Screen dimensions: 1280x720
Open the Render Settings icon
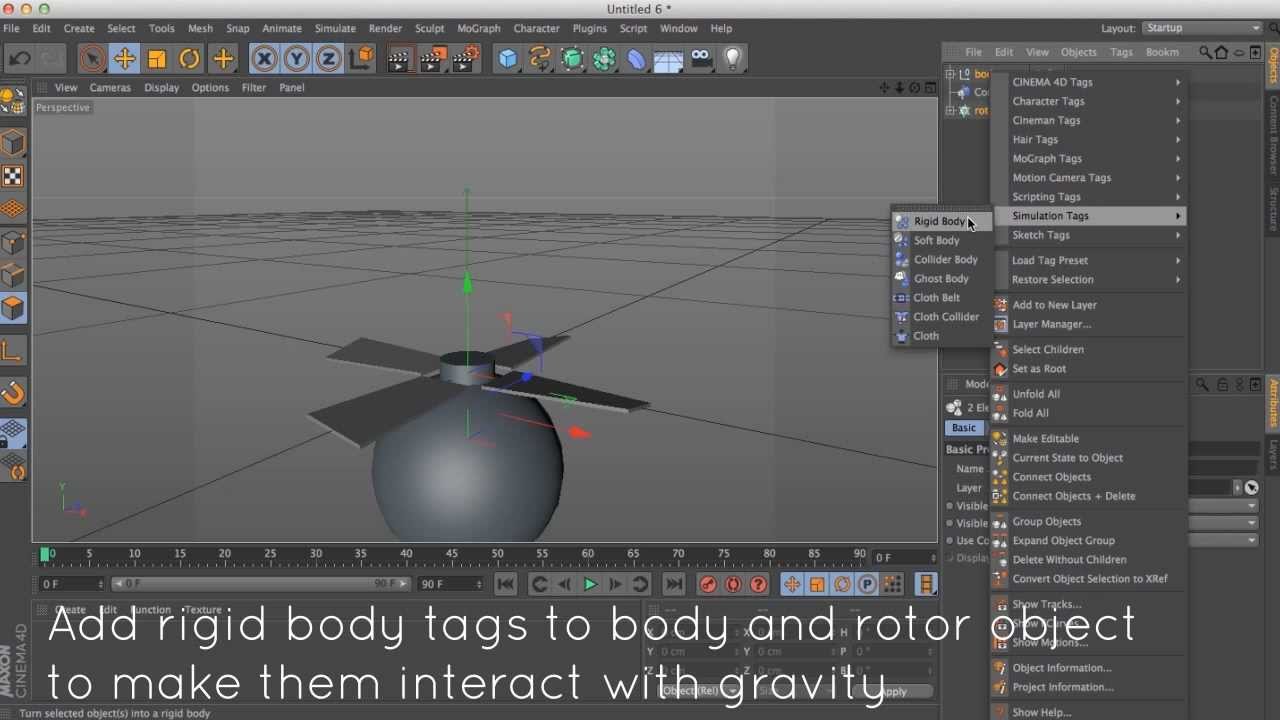pyautogui.click(x=466, y=59)
